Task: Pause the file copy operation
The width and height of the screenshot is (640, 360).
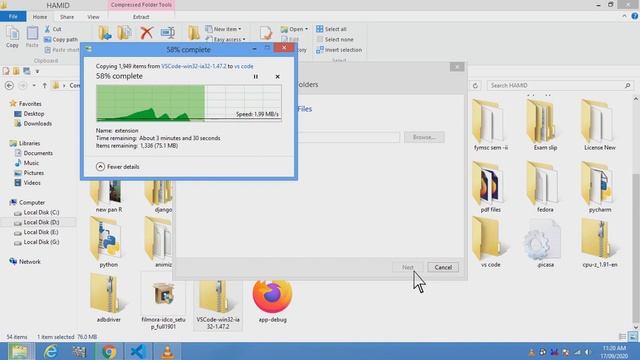Action: tap(256, 76)
